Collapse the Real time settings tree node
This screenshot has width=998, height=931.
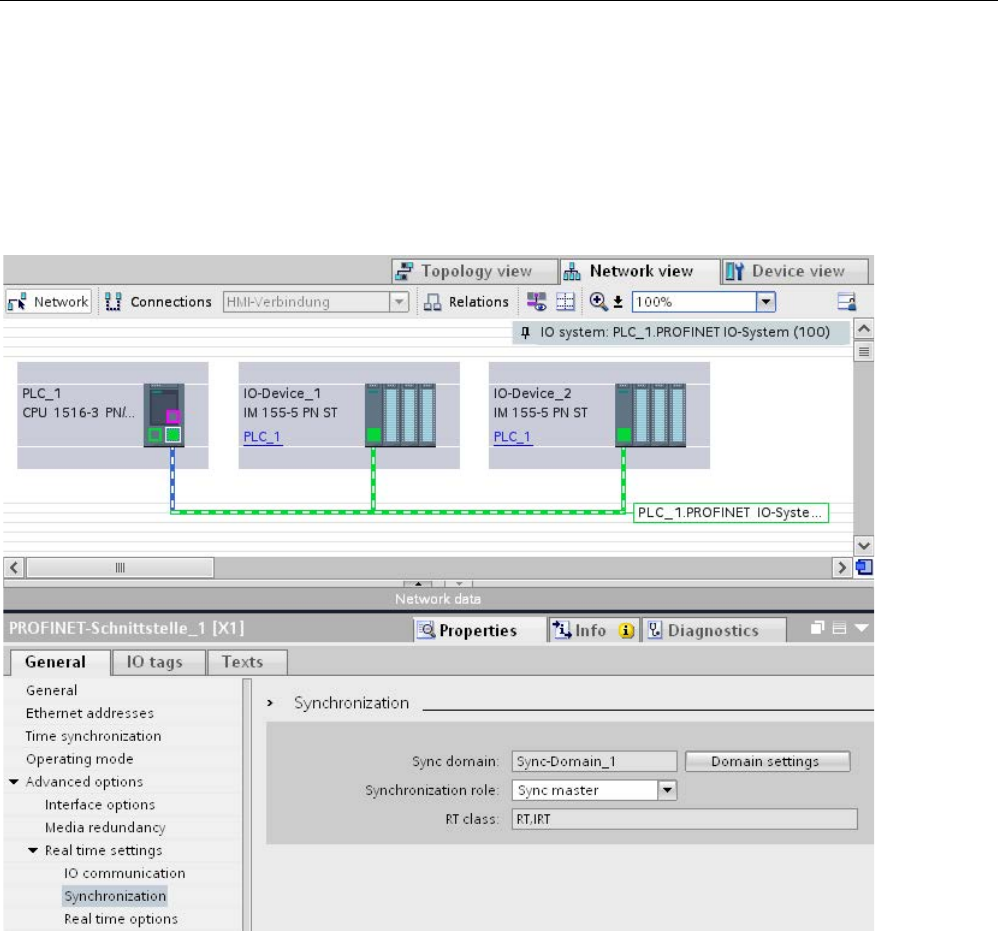[33, 851]
